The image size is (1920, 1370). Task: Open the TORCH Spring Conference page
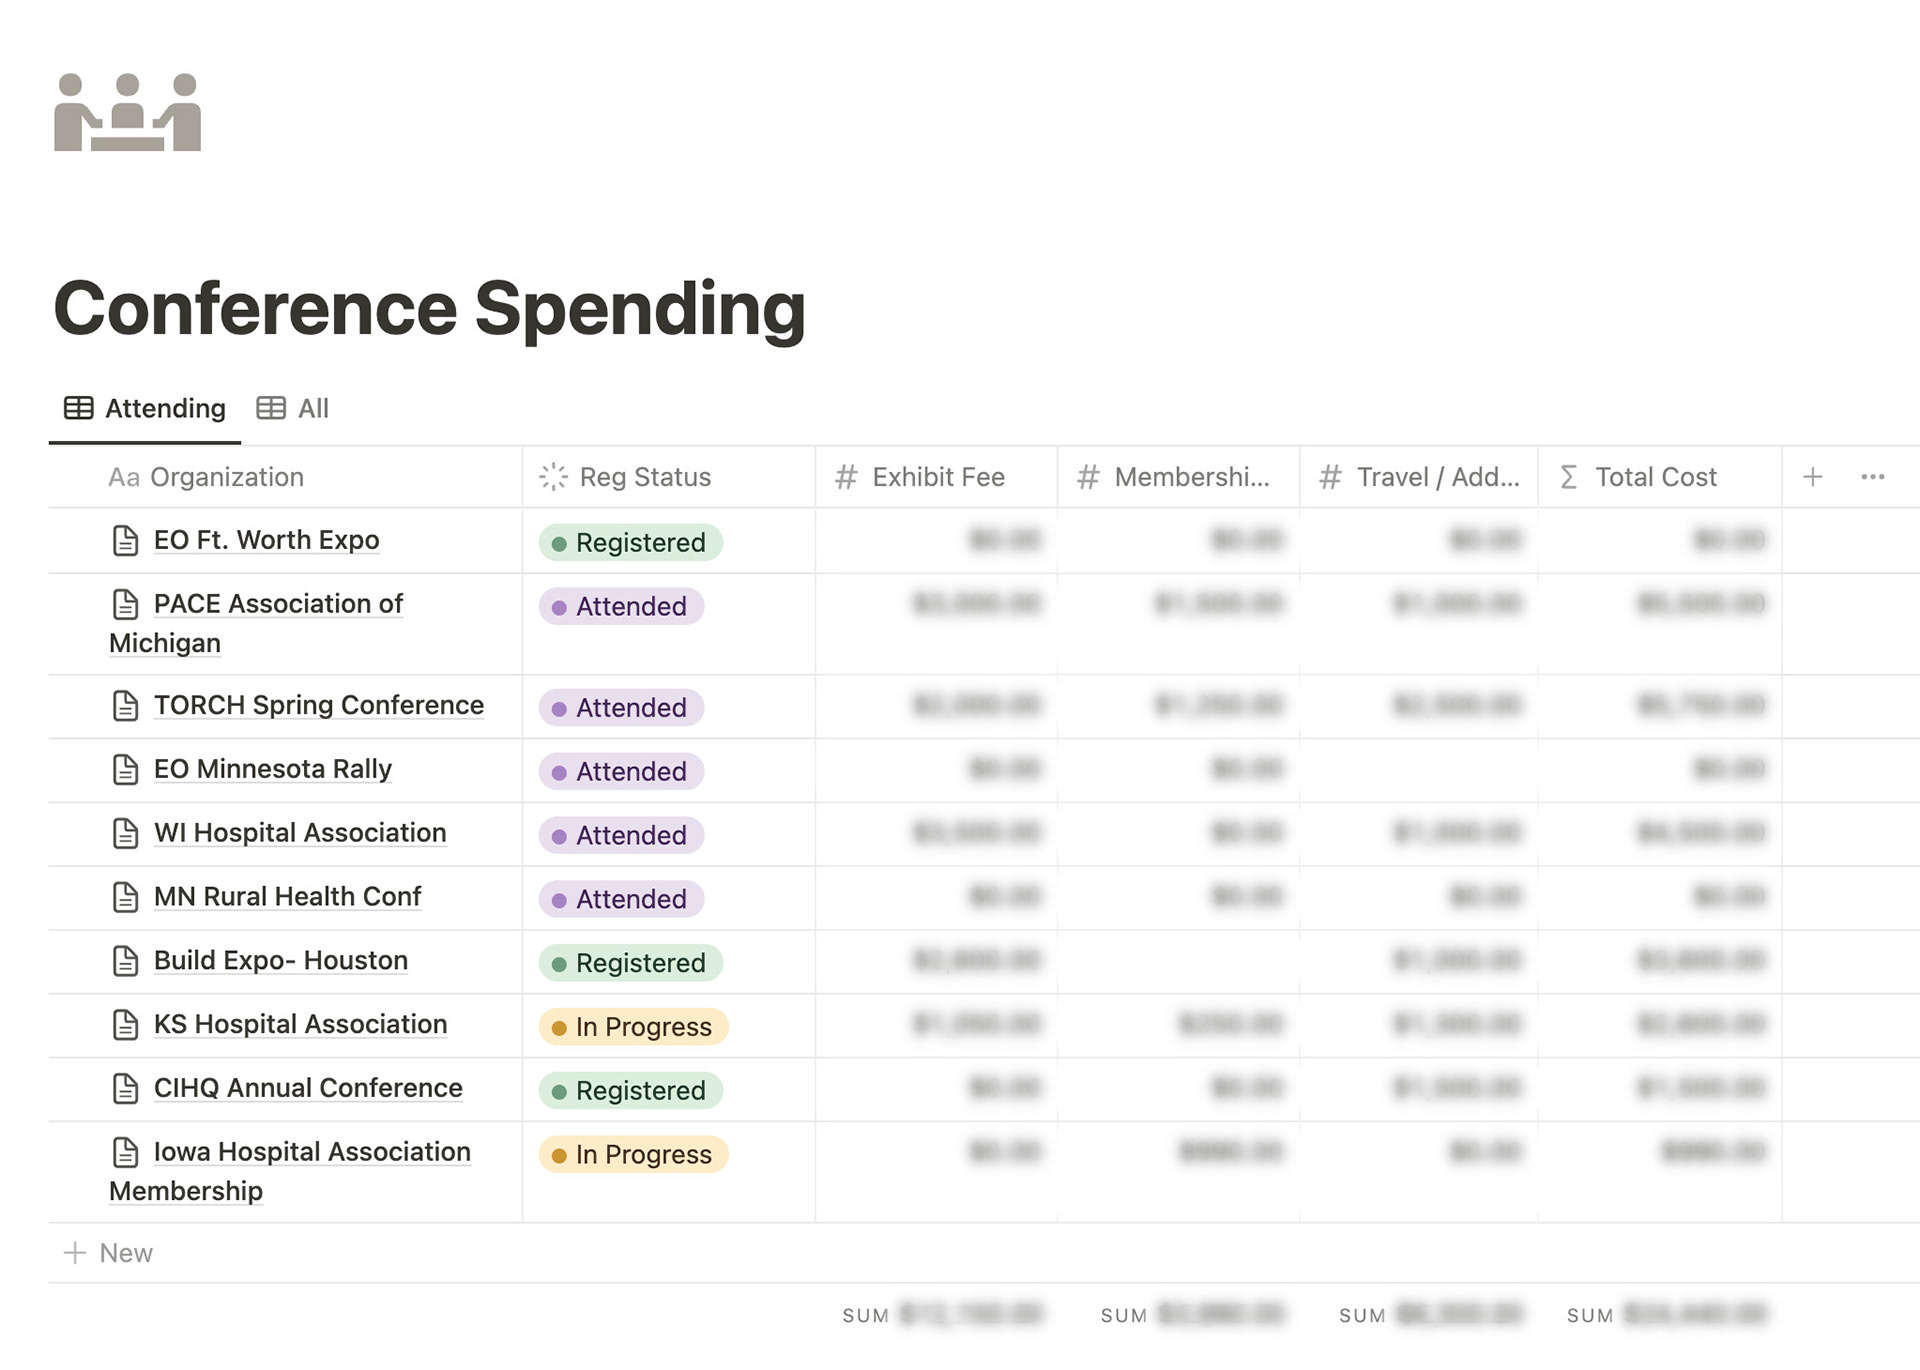click(x=318, y=705)
